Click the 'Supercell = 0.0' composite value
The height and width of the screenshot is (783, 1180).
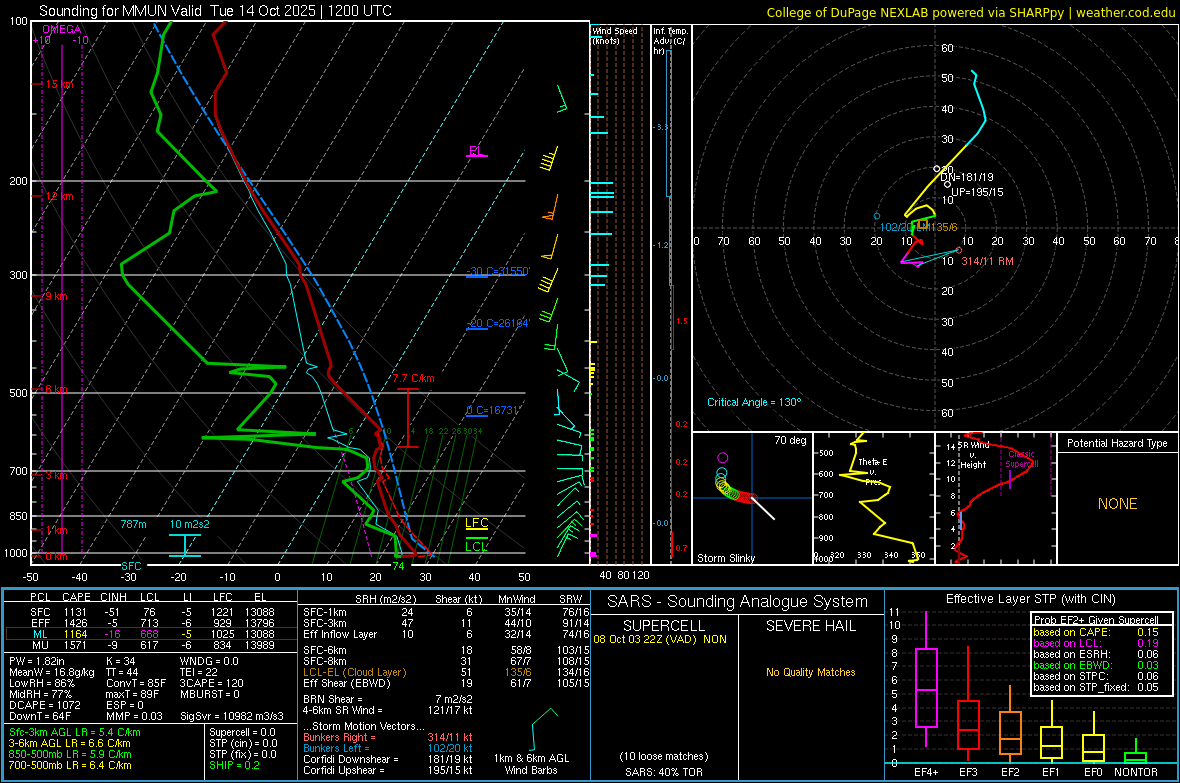point(242,733)
